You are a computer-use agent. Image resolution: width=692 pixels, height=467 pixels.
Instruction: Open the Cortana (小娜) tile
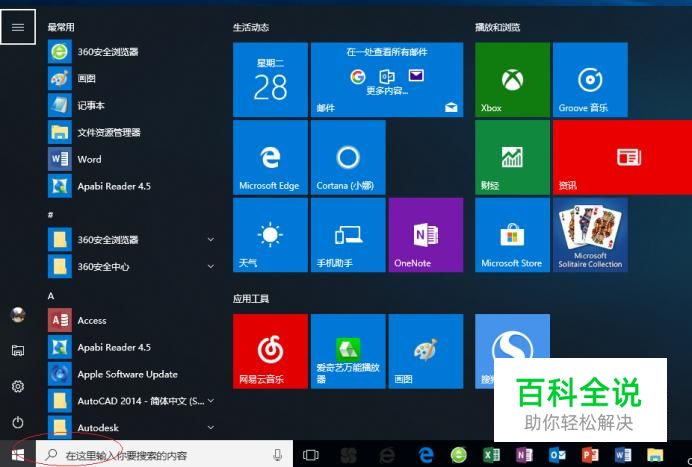tap(348, 158)
